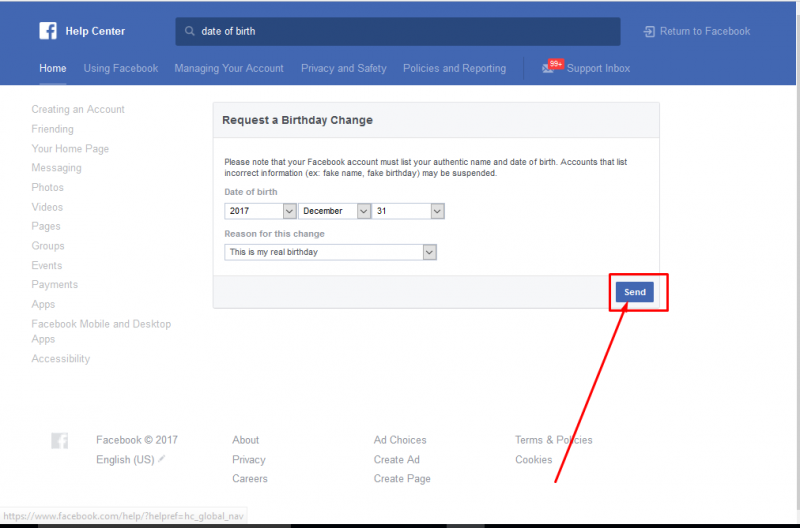Open the Payments topic

(55, 285)
